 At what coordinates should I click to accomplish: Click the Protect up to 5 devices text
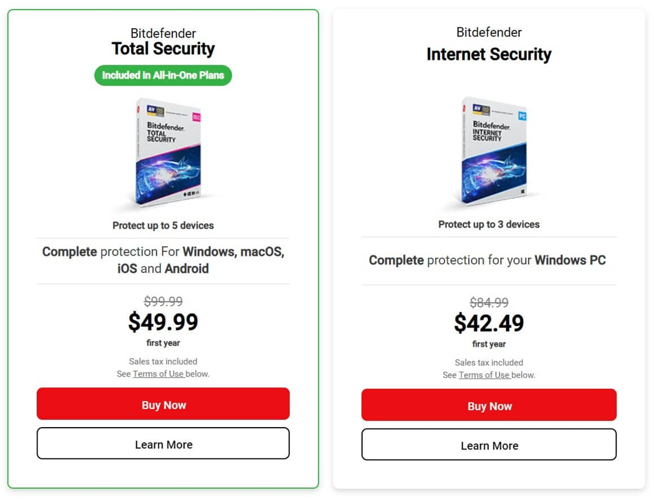click(x=163, y=225)
